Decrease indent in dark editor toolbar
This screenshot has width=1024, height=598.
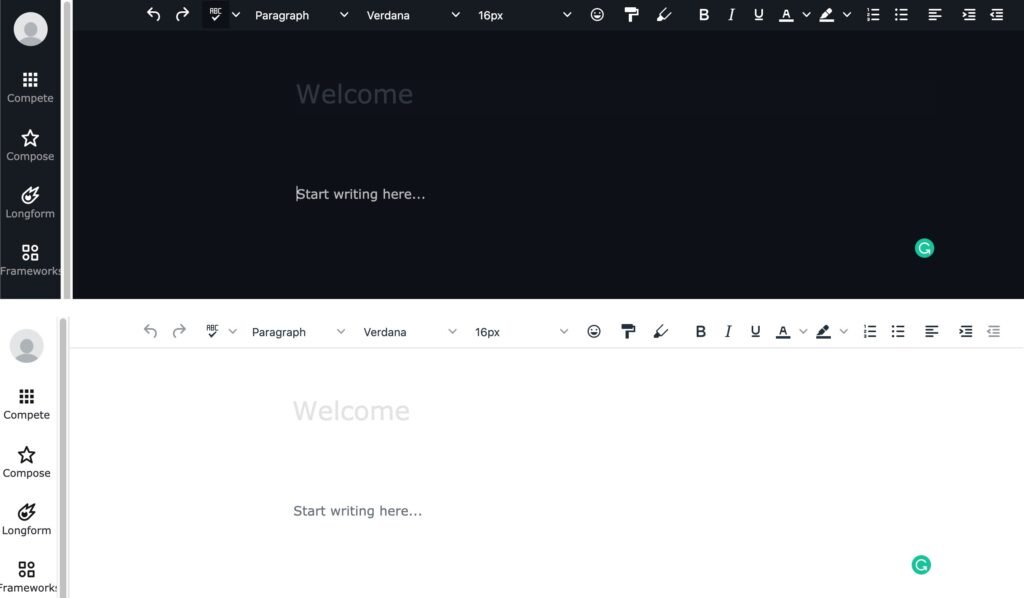tap(997, 14)
